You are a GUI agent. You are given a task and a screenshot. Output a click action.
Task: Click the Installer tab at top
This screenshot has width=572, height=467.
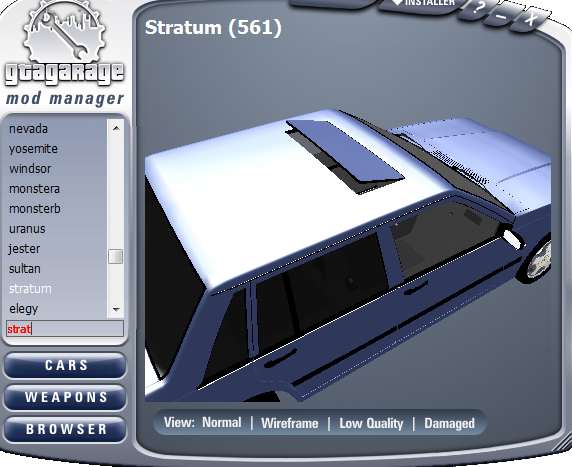(423, 4)
